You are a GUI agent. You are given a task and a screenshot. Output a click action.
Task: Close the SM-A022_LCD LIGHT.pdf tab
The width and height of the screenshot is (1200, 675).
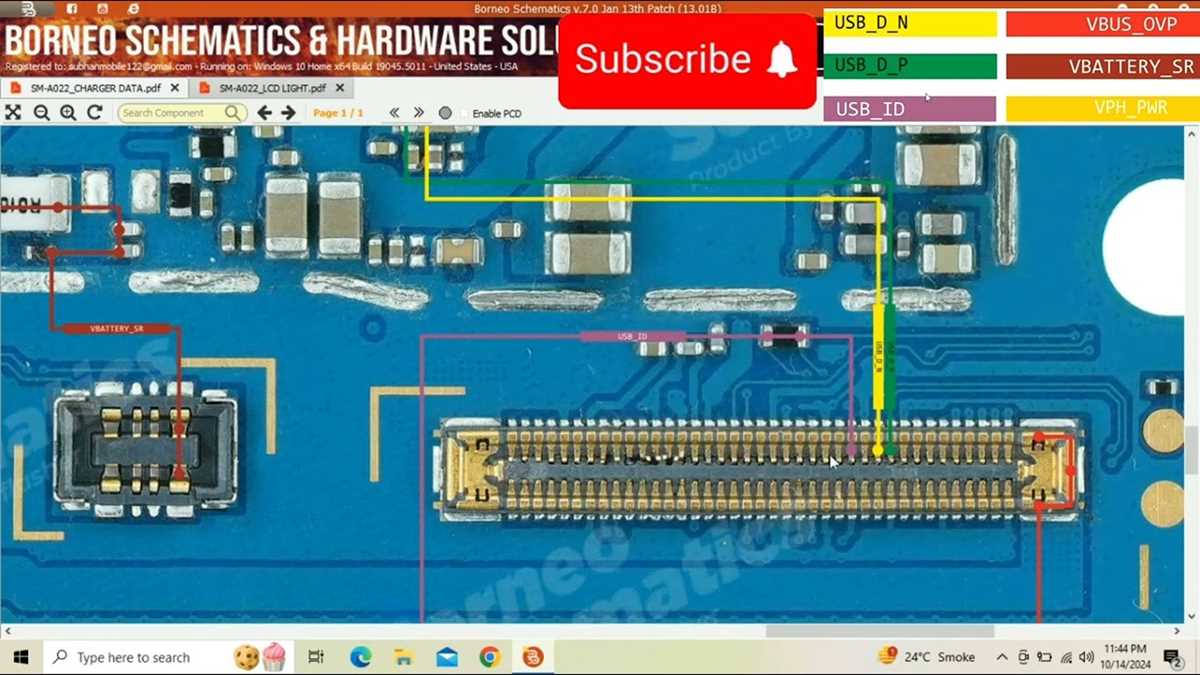(x=338, y=88)
